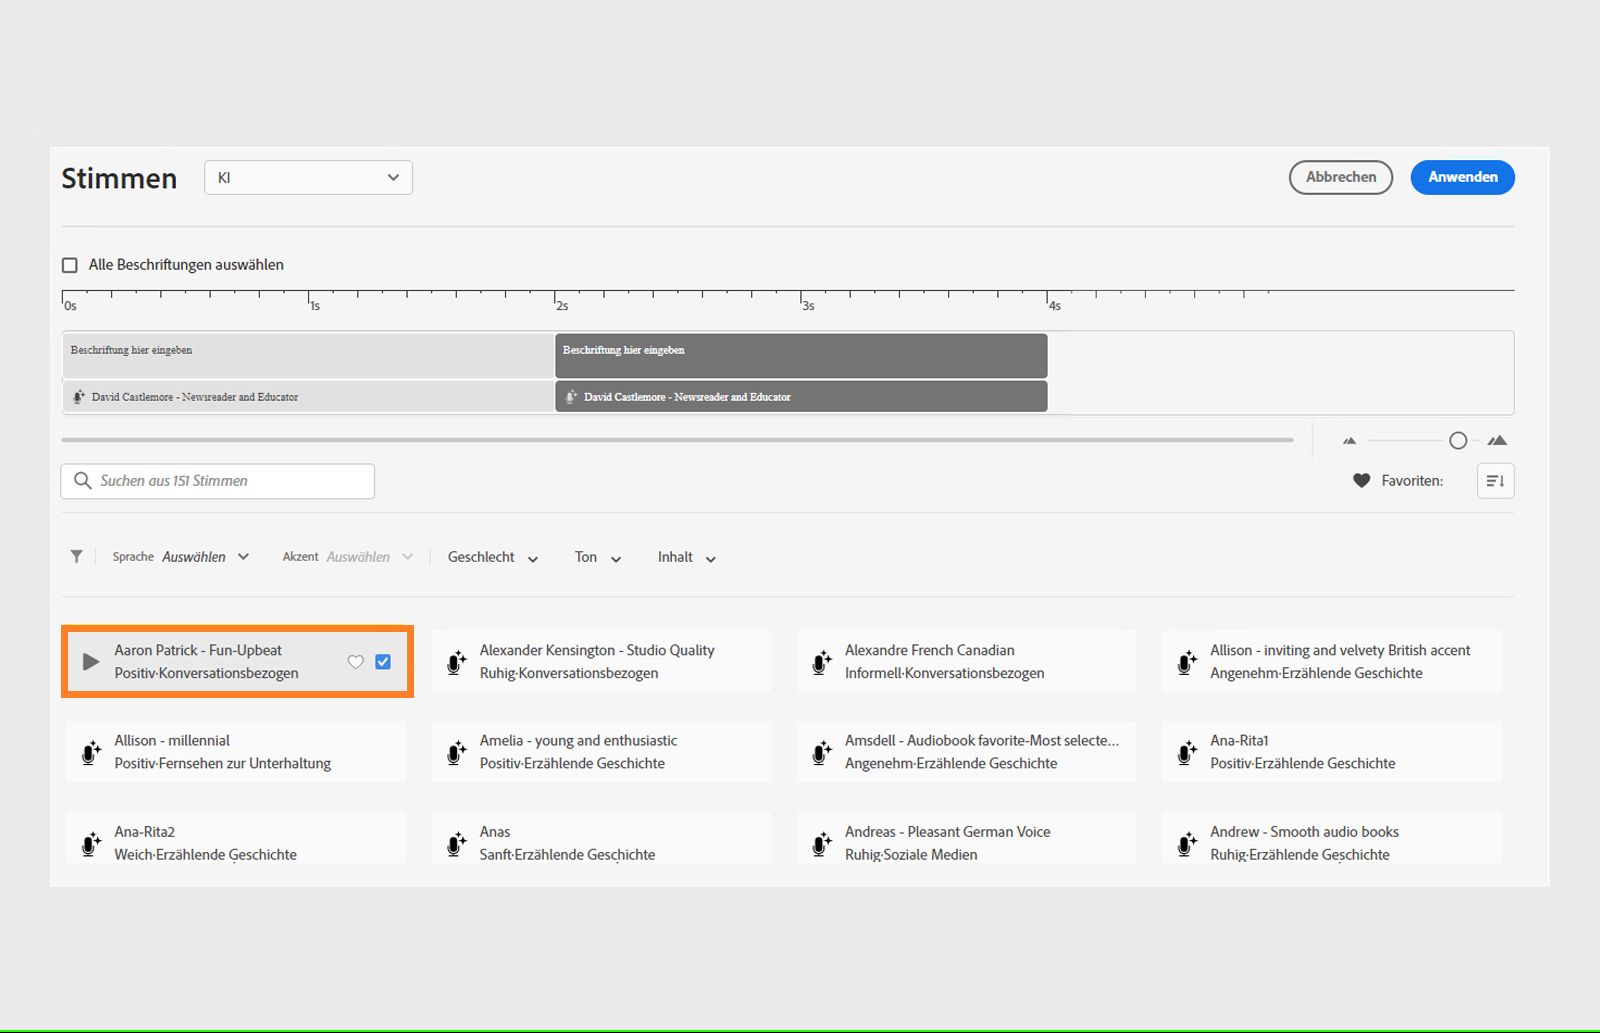Open the Geschlecht filter dropdown
This screenshot has width=1600, height=1033.
coord(492,557)
